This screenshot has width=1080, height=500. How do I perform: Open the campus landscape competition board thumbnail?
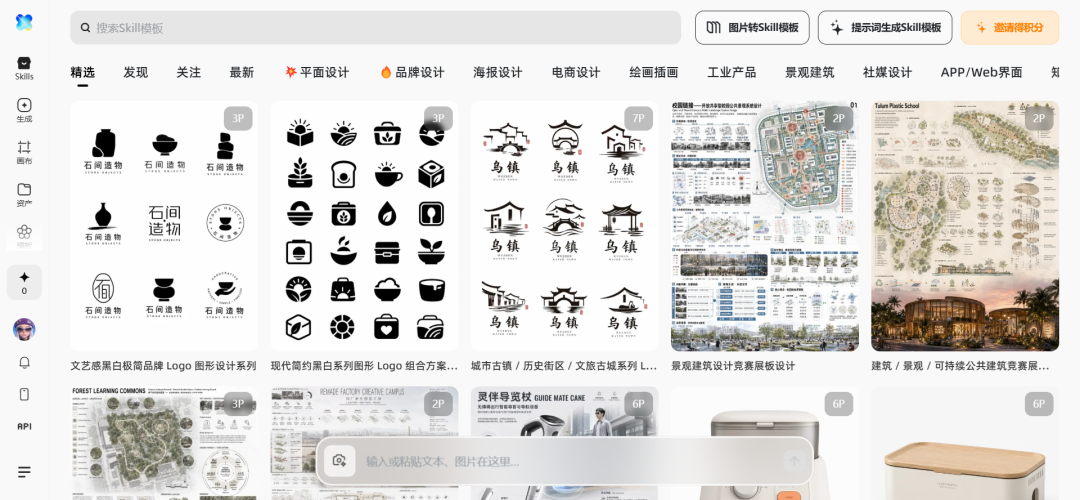click(765, 226)
